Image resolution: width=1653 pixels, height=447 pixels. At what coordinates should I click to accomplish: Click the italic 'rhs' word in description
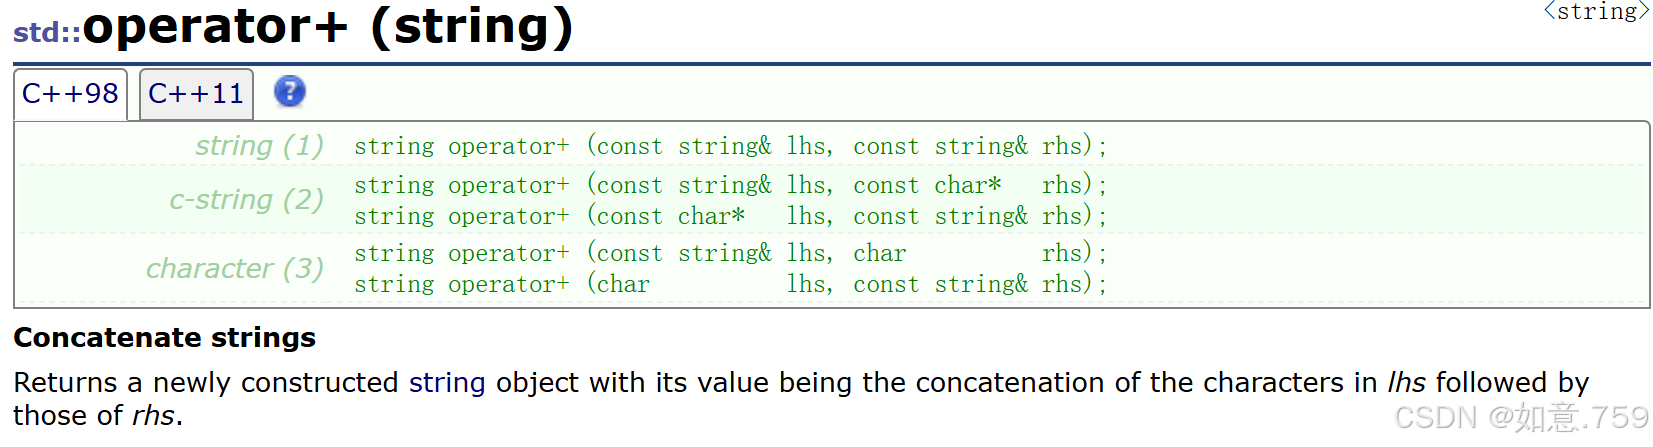[x=153, y=415]
